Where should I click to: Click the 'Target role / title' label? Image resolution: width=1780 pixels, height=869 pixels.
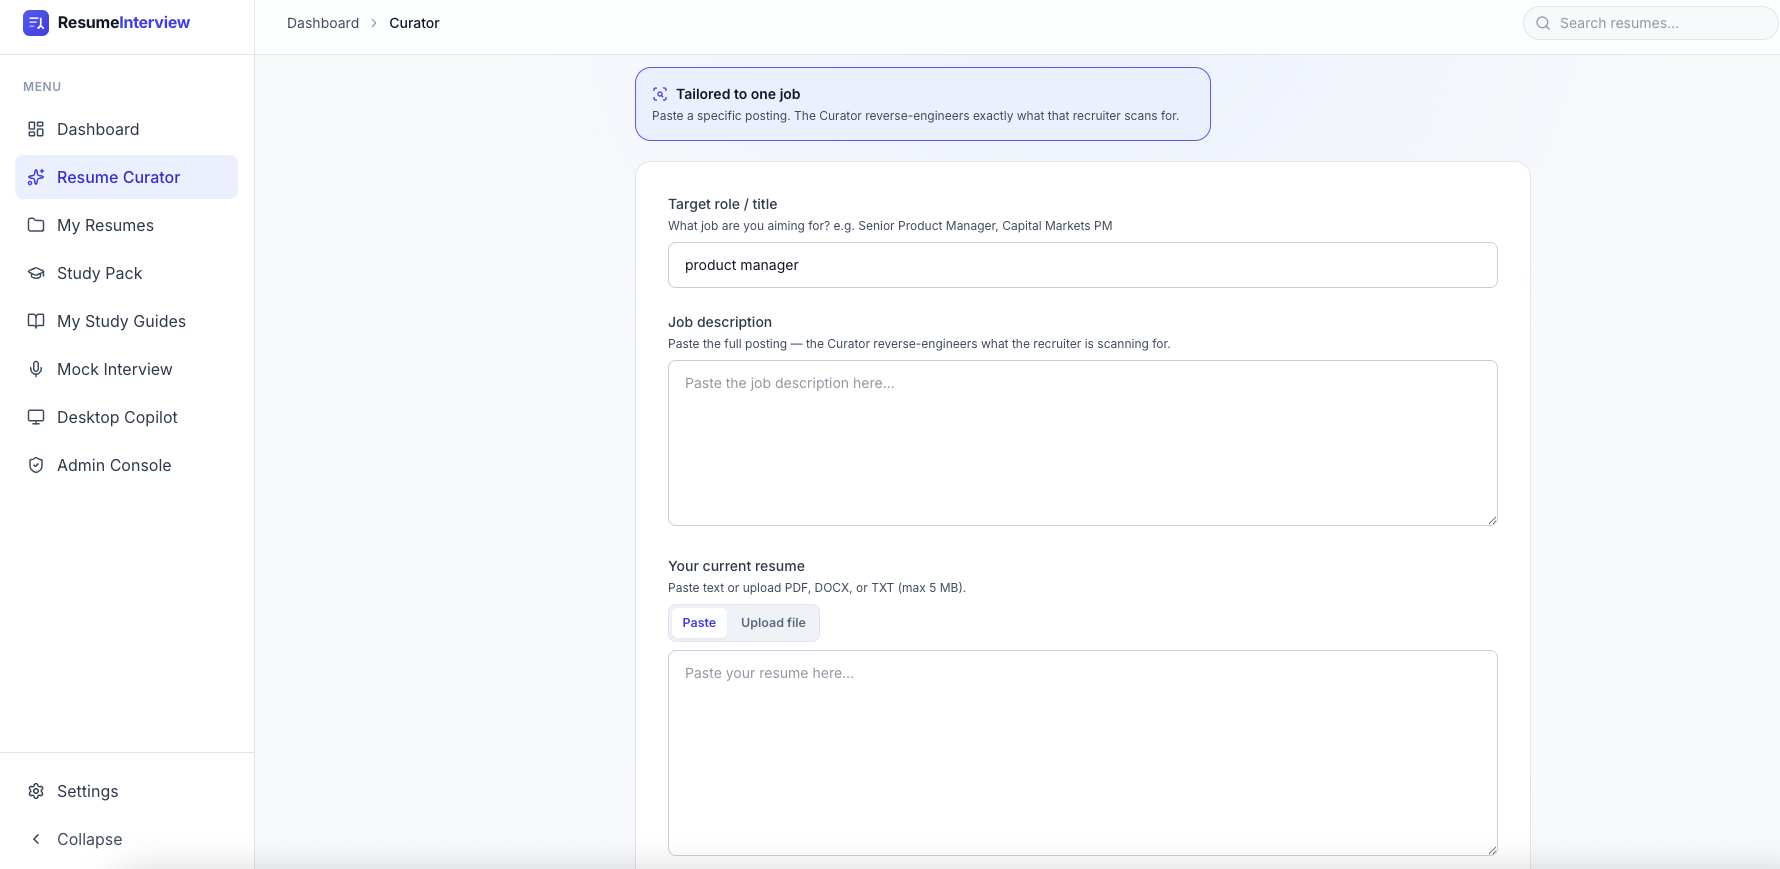[722, 204]
